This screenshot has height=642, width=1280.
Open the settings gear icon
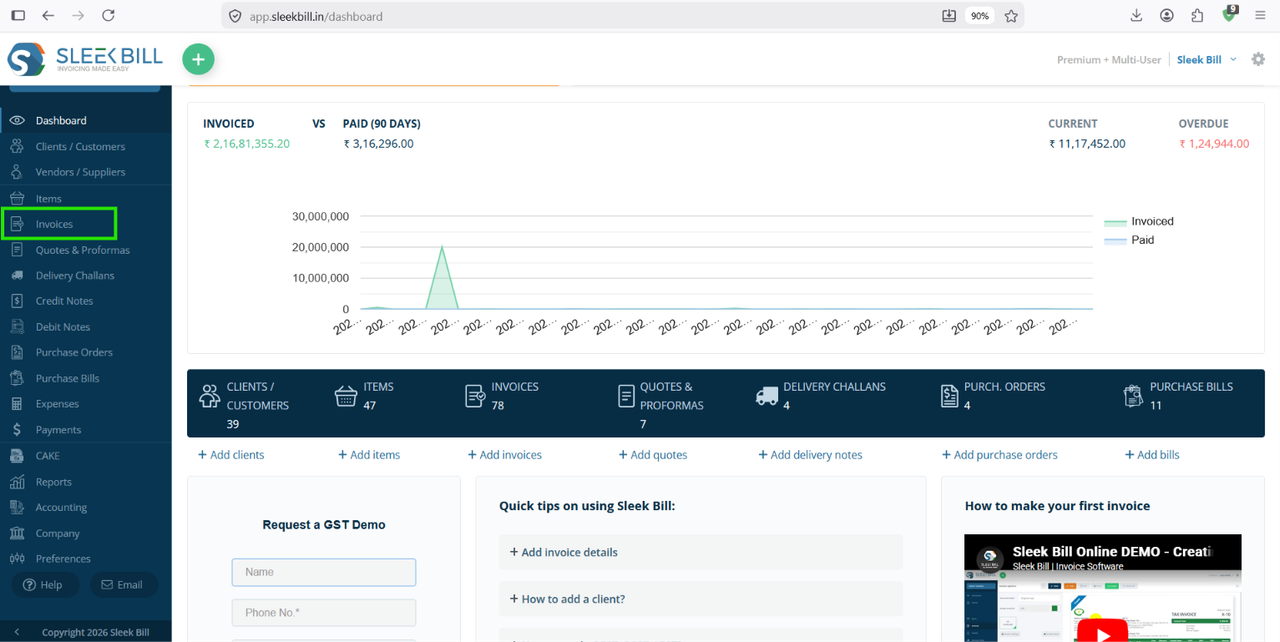[x=1258, y=59]
